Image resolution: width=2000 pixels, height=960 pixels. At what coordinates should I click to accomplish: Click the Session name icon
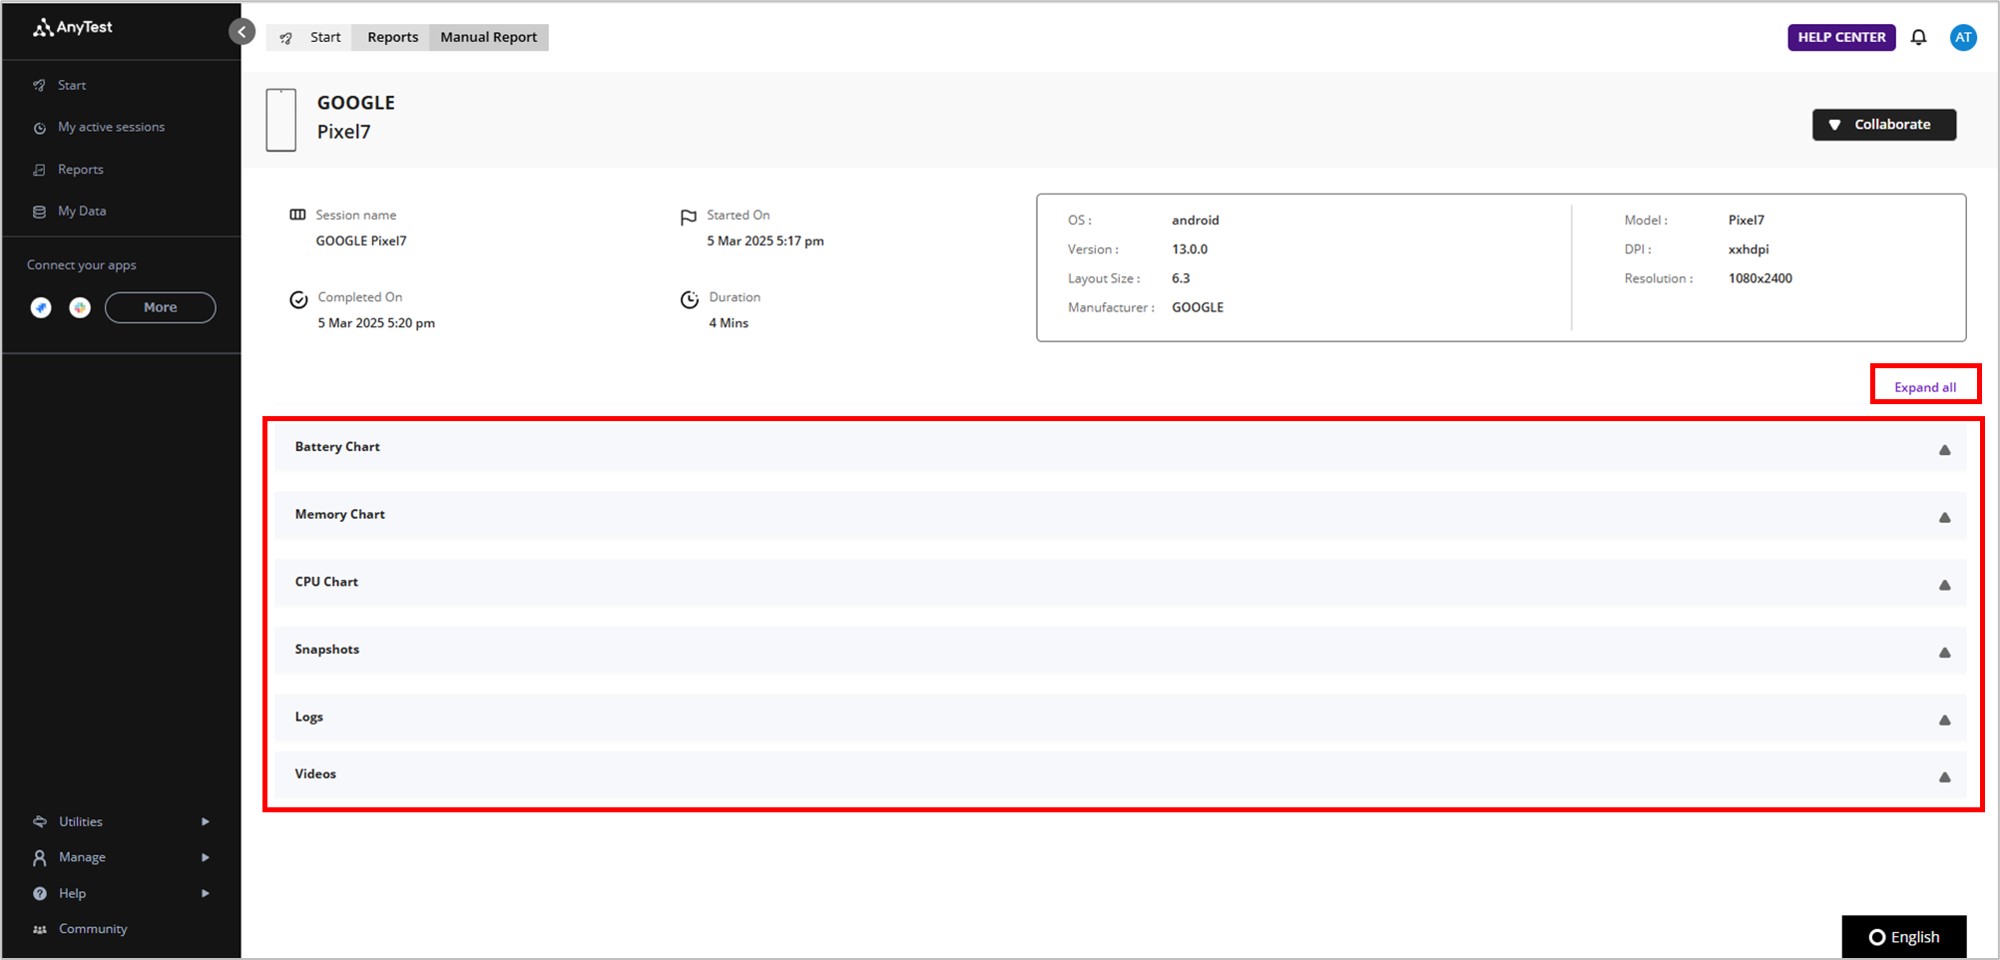point(297,214)
